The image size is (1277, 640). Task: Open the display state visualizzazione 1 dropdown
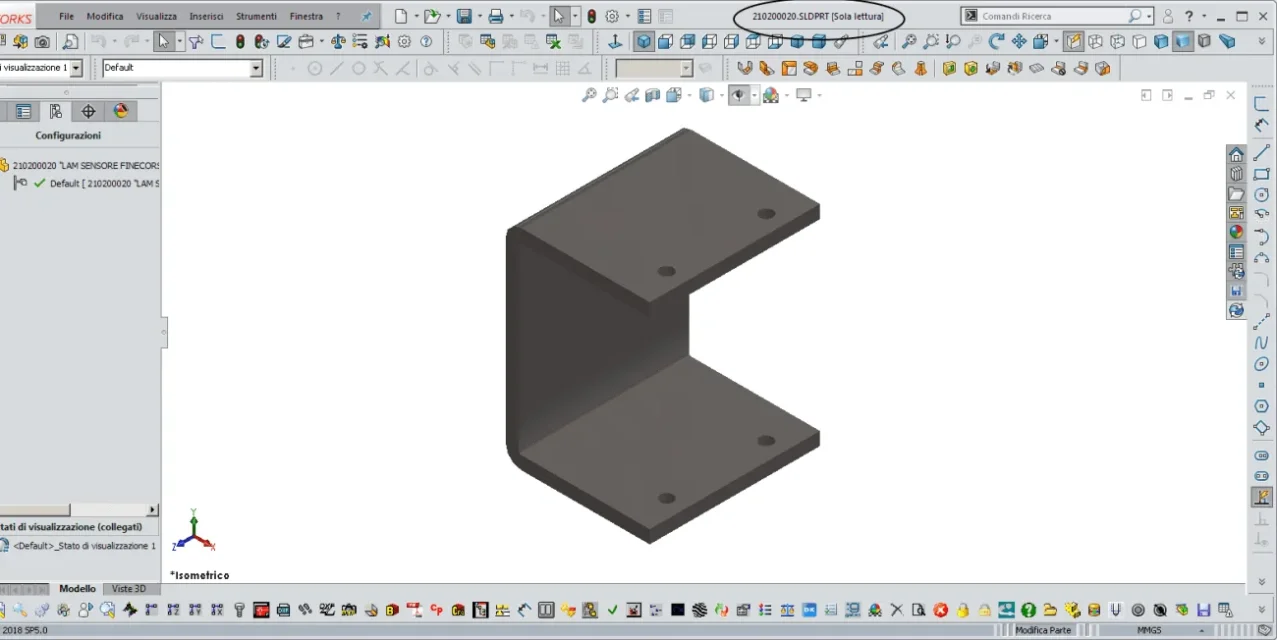click(x=76, y=68)
